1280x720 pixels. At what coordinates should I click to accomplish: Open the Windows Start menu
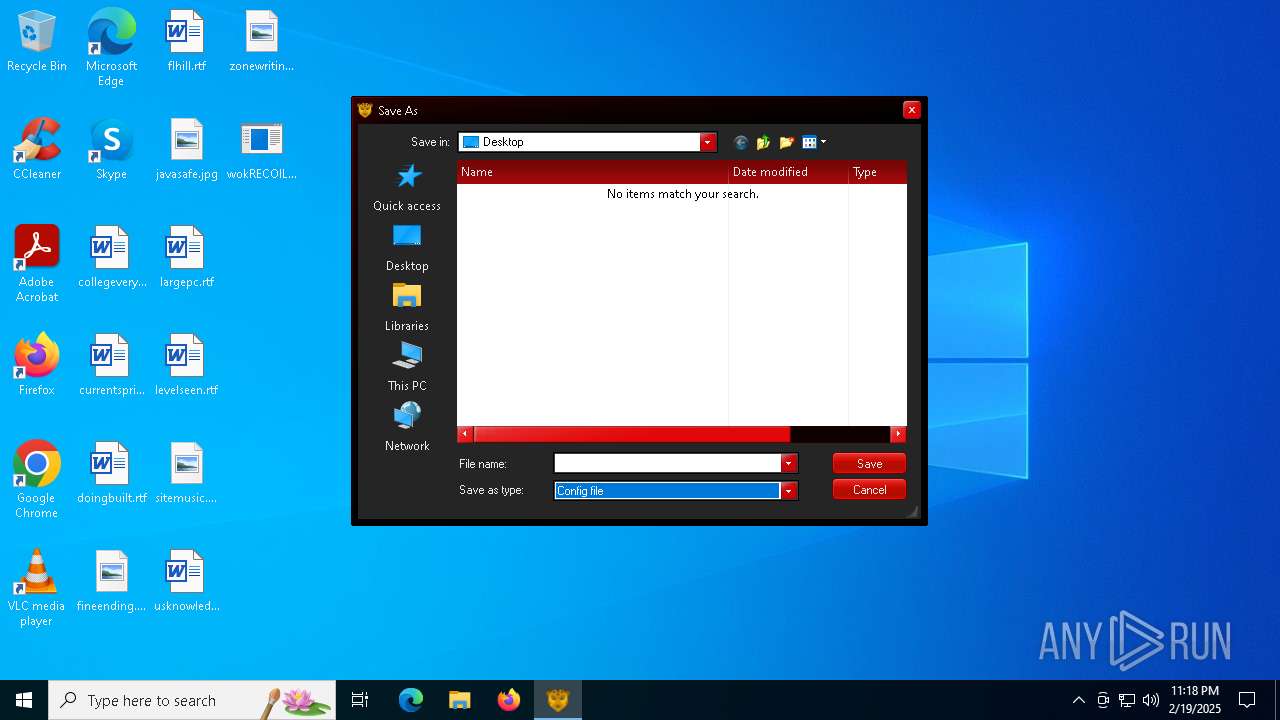click(x=24, y=700)
